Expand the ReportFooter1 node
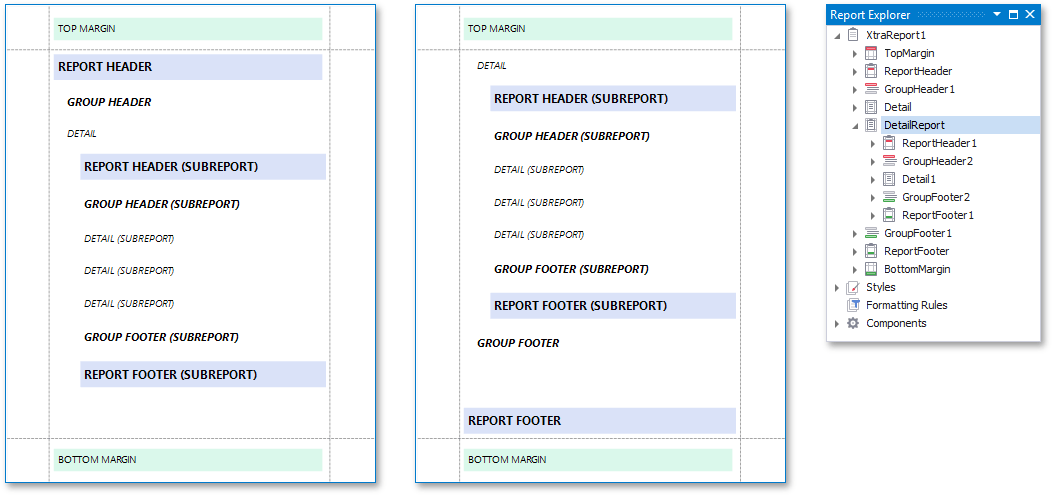The height and width of the screenshot is (495, 1052). 873,216
